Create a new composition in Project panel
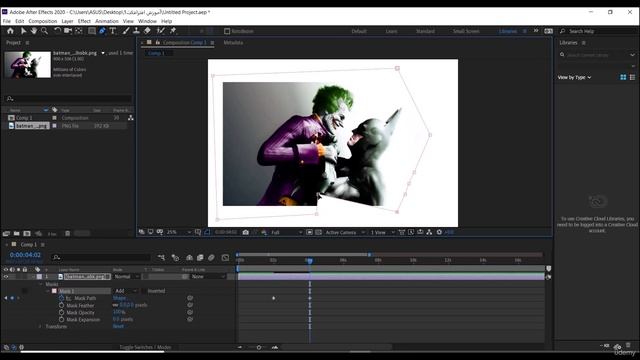The width and height of the screenshot is (640, 360). click(27, 233)
